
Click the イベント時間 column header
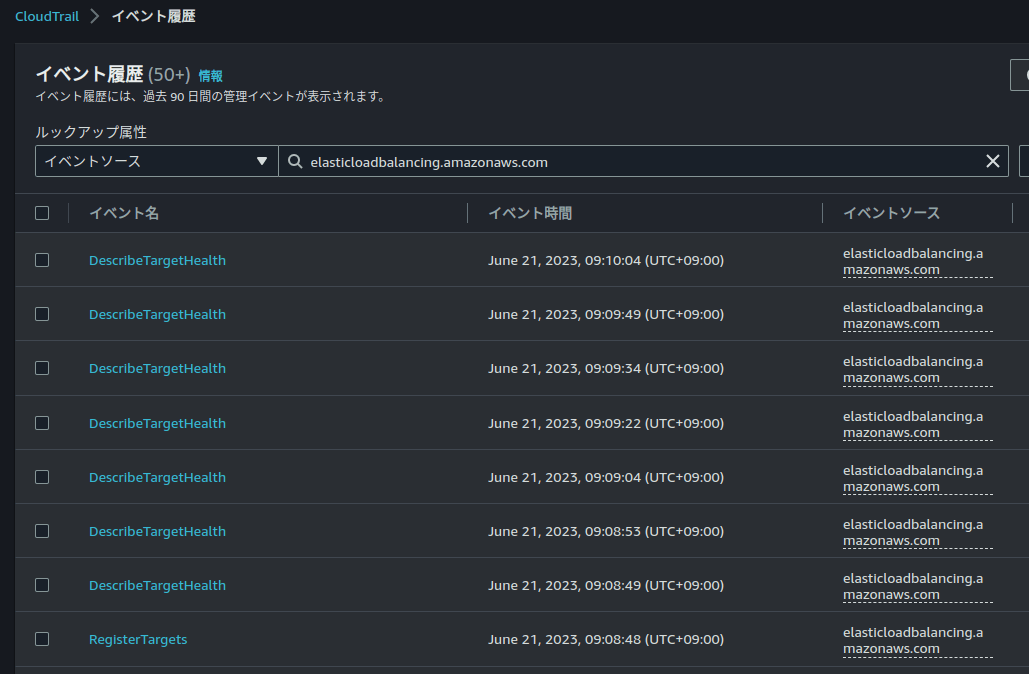[x=530, y=213]
